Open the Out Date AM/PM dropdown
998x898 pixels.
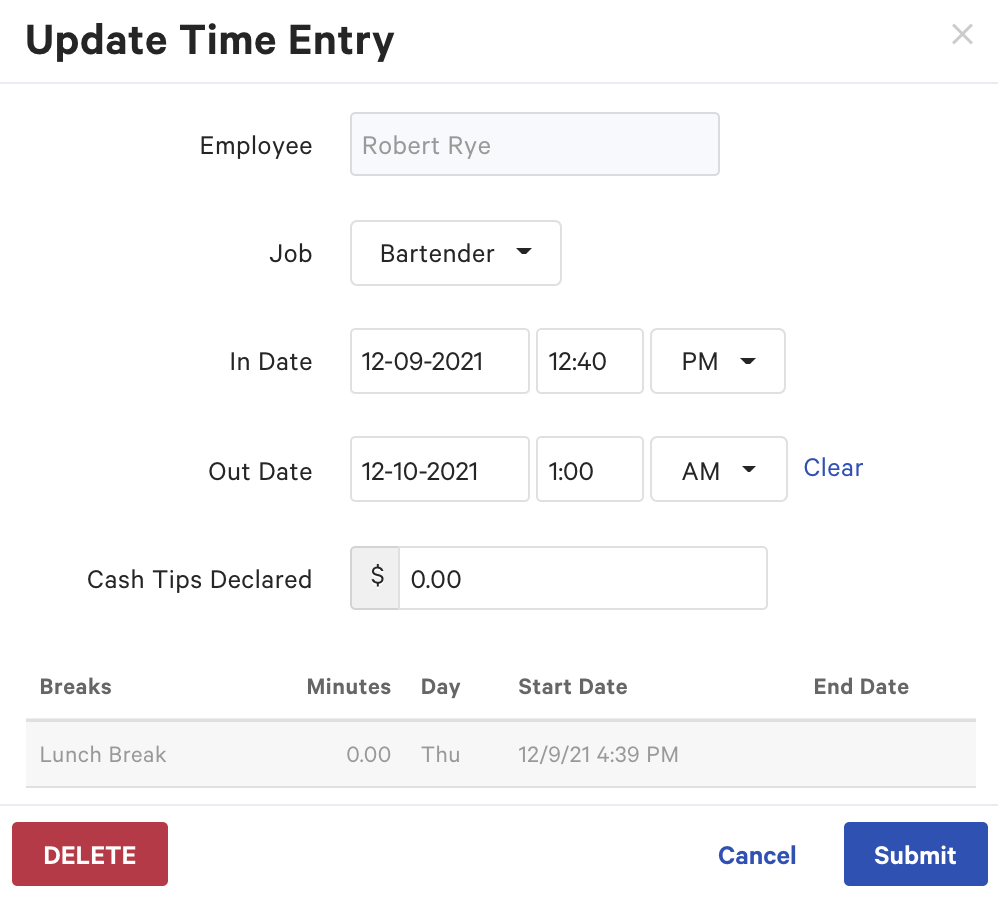tap(718, 469)
